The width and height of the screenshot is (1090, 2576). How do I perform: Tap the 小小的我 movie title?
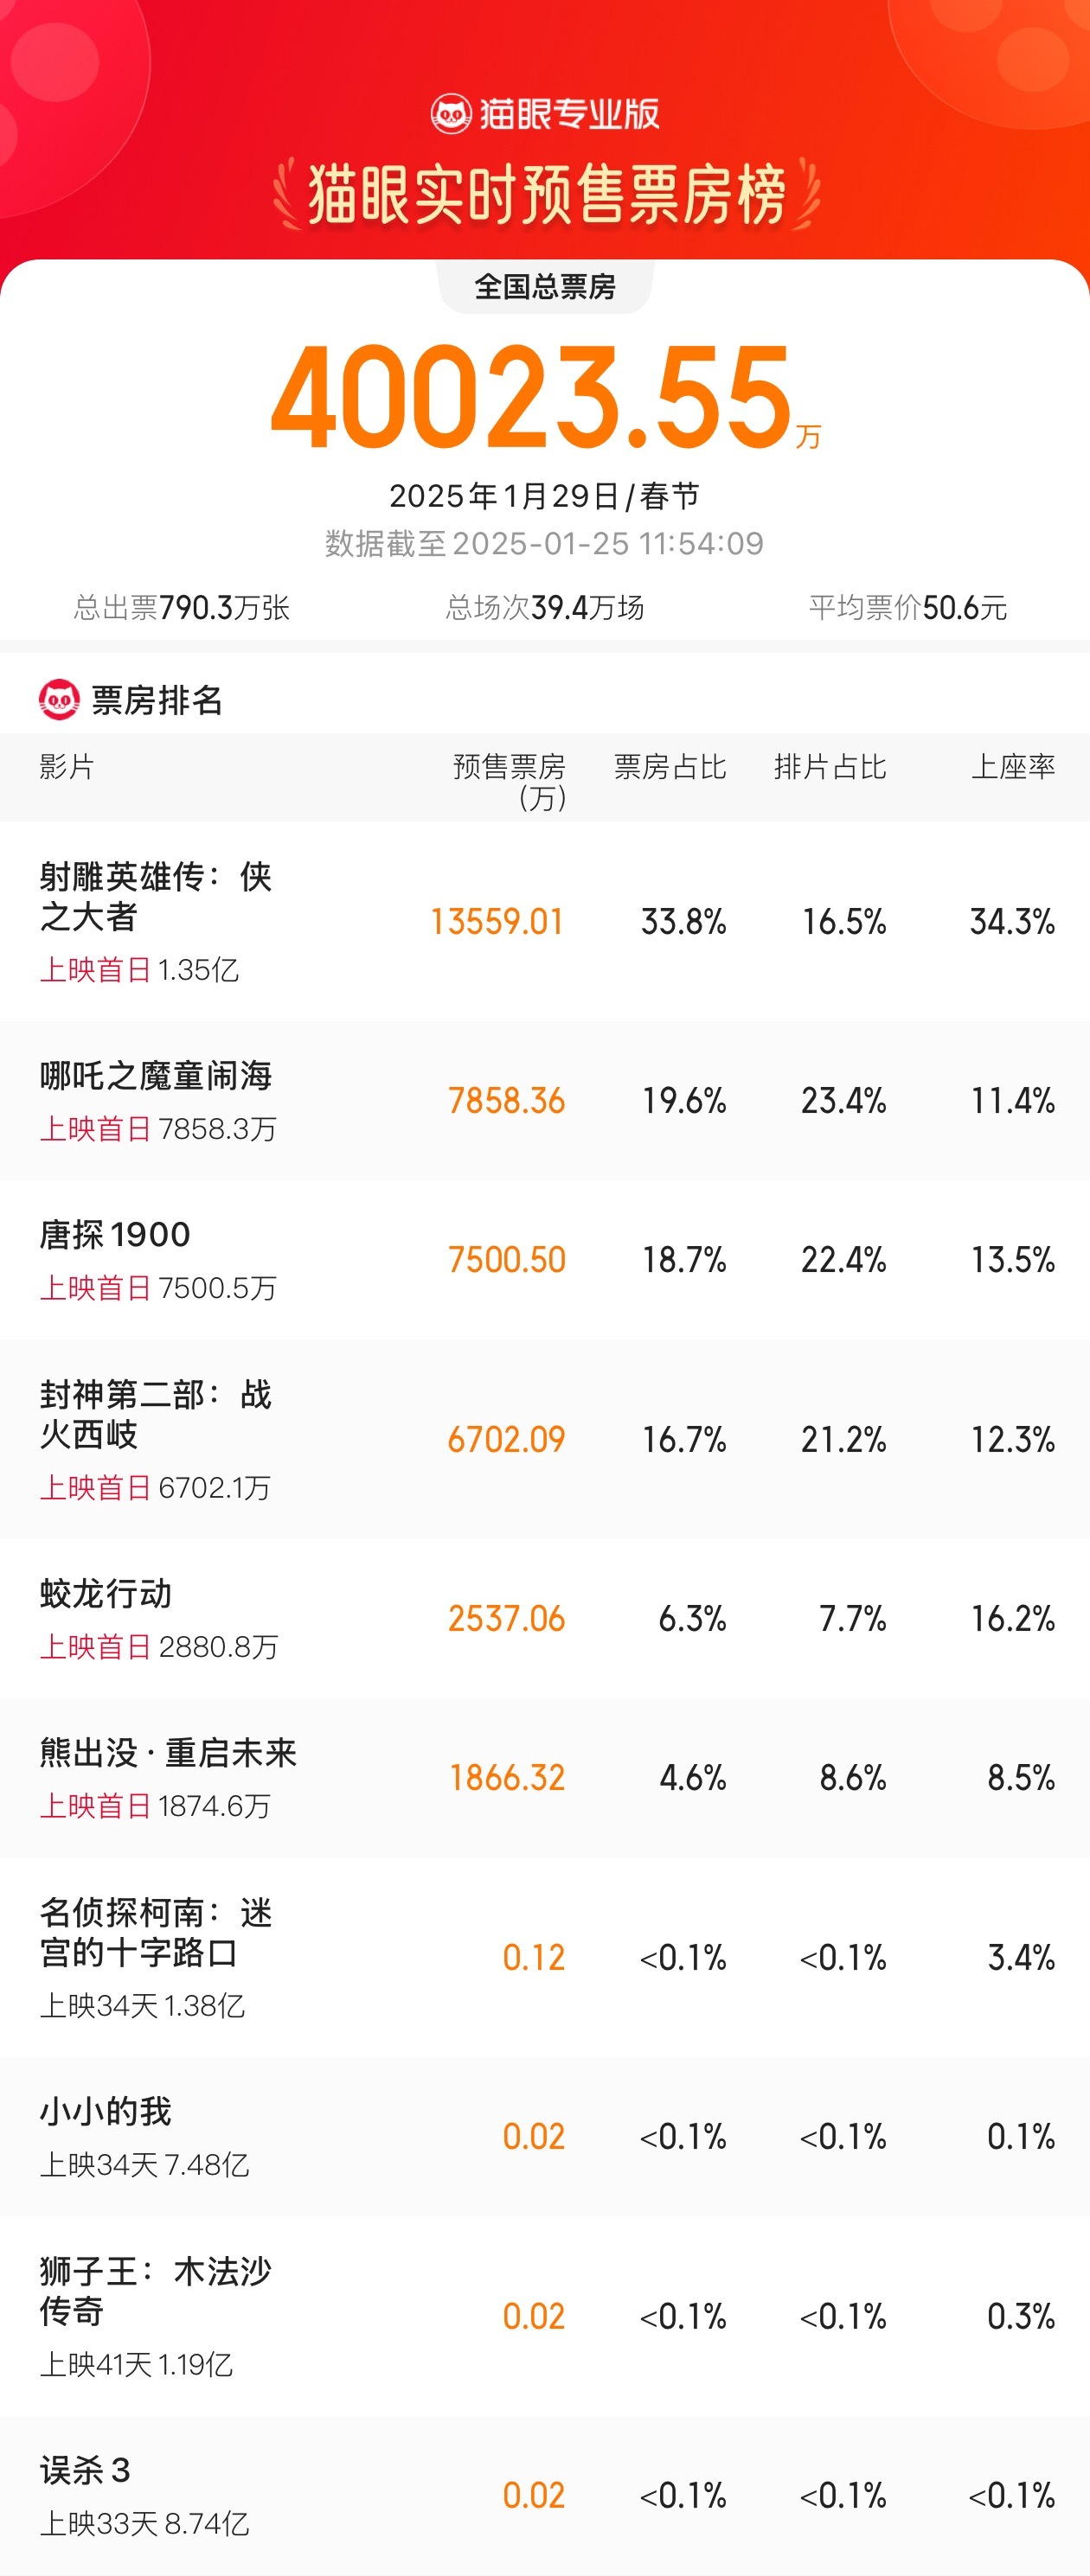point(106,2112)
